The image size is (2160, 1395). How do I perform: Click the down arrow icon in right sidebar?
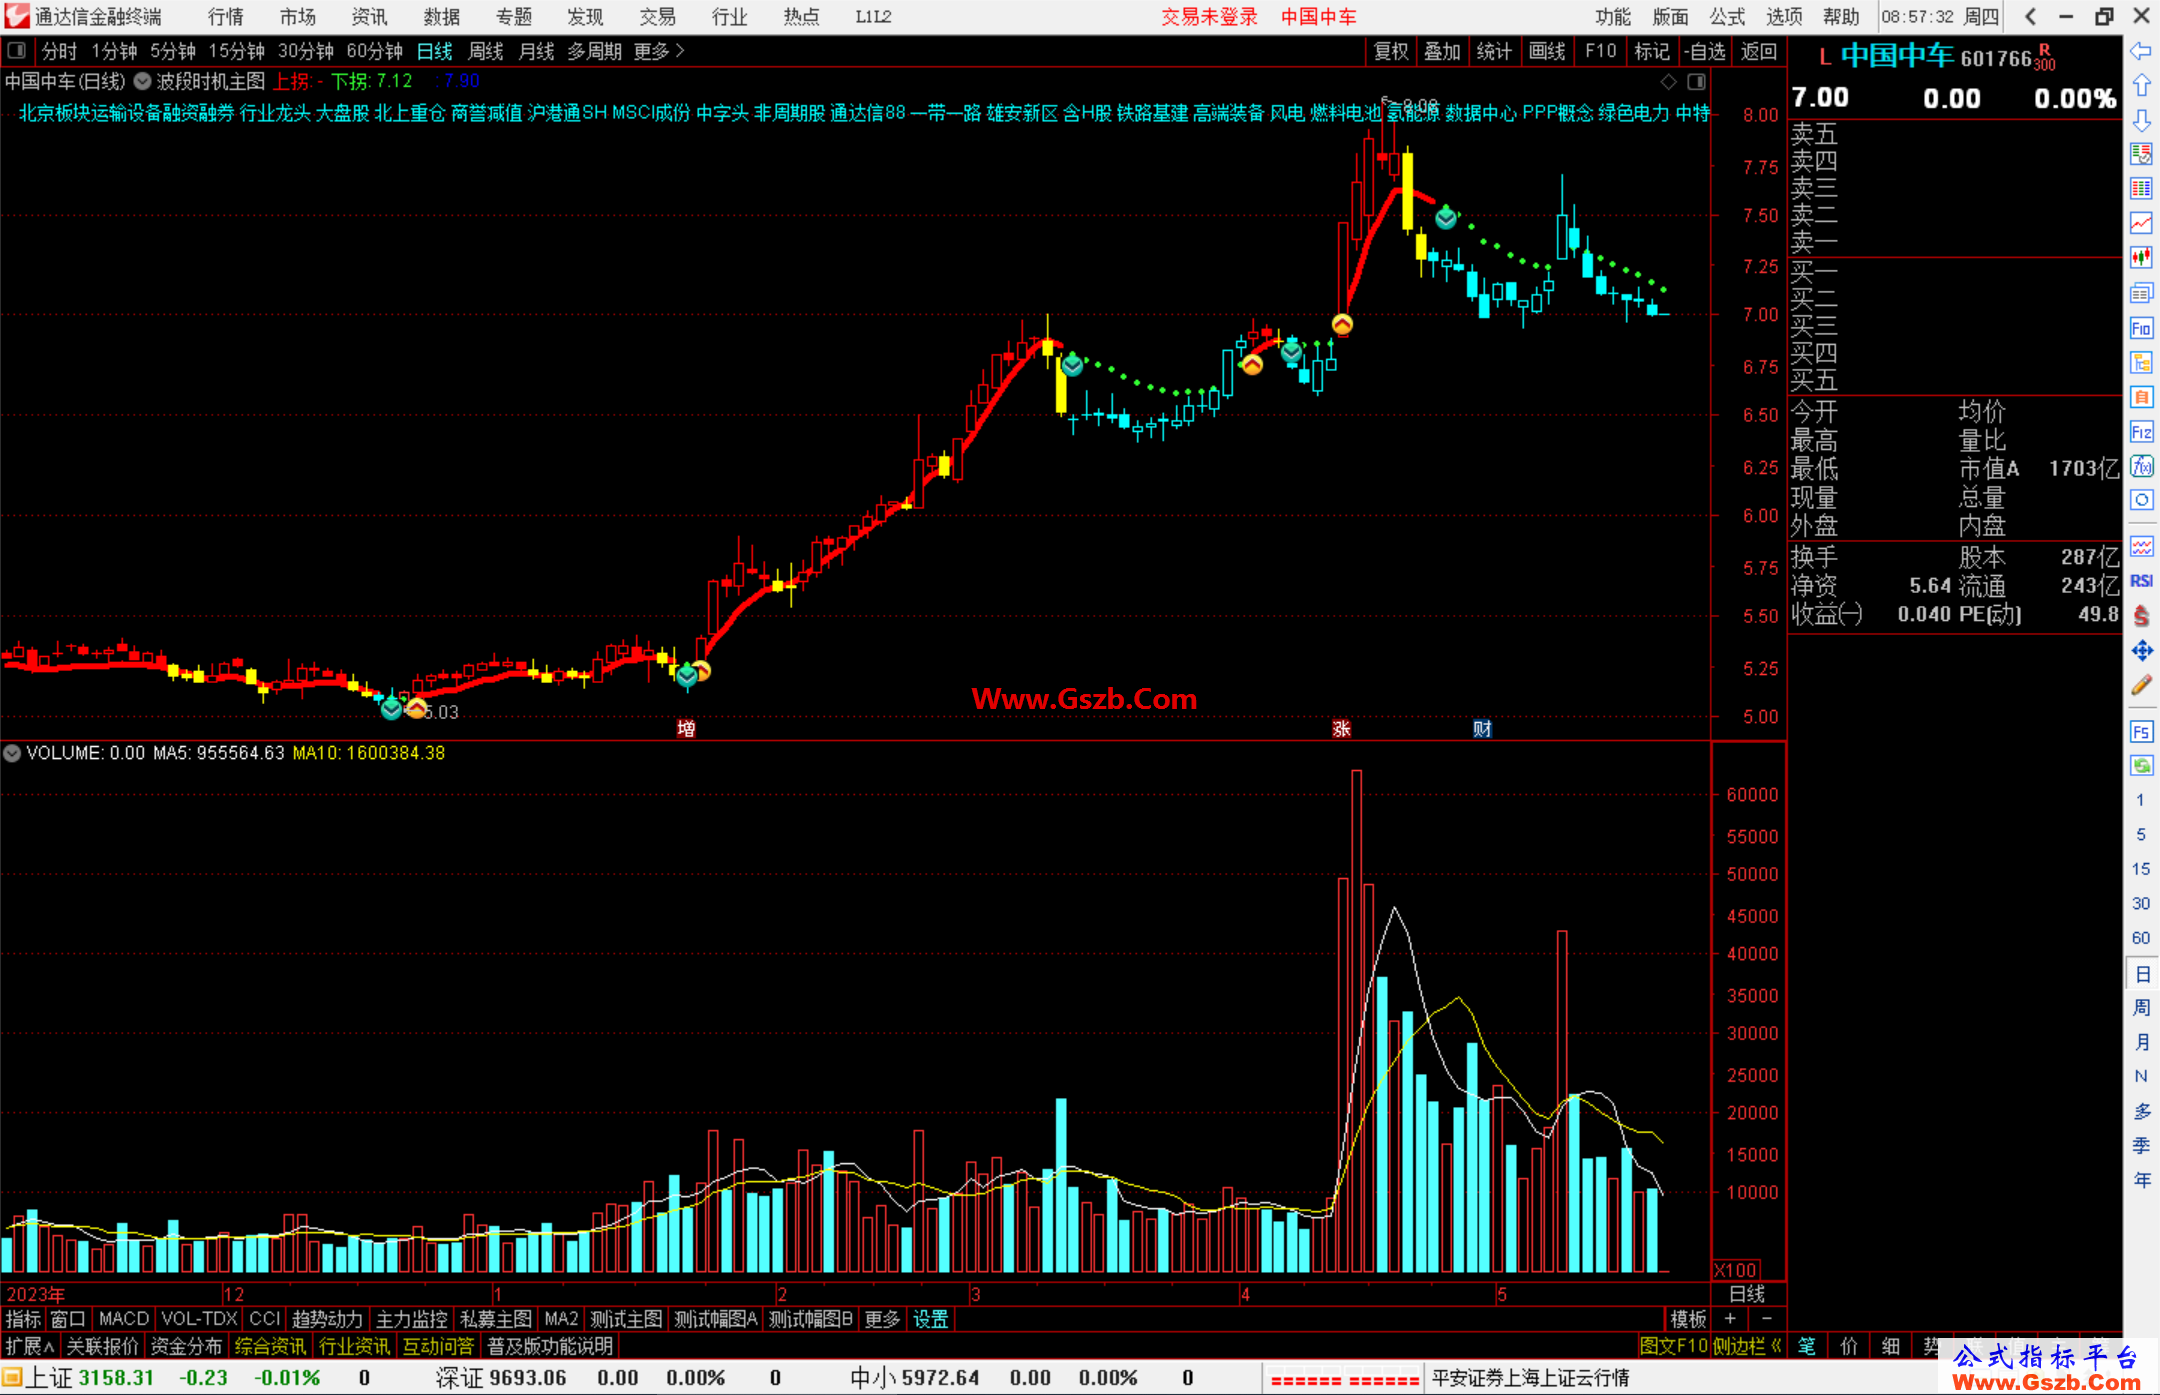2141,120
